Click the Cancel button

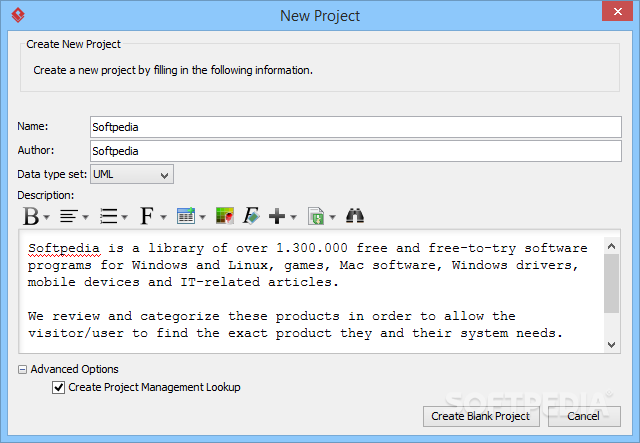pos(584,416)
